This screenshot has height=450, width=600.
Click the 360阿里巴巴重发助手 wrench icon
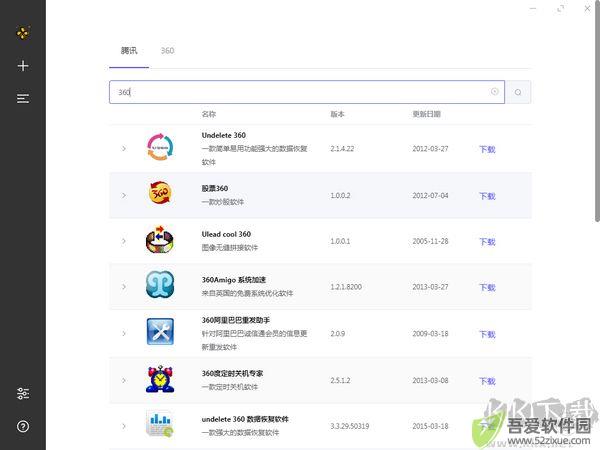160,331
